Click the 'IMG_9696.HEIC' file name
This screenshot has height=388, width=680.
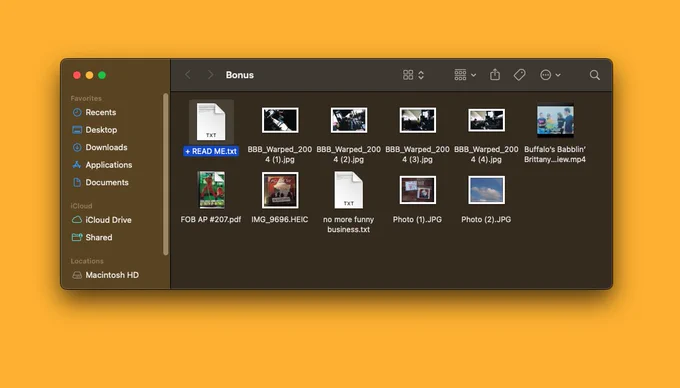280,219
